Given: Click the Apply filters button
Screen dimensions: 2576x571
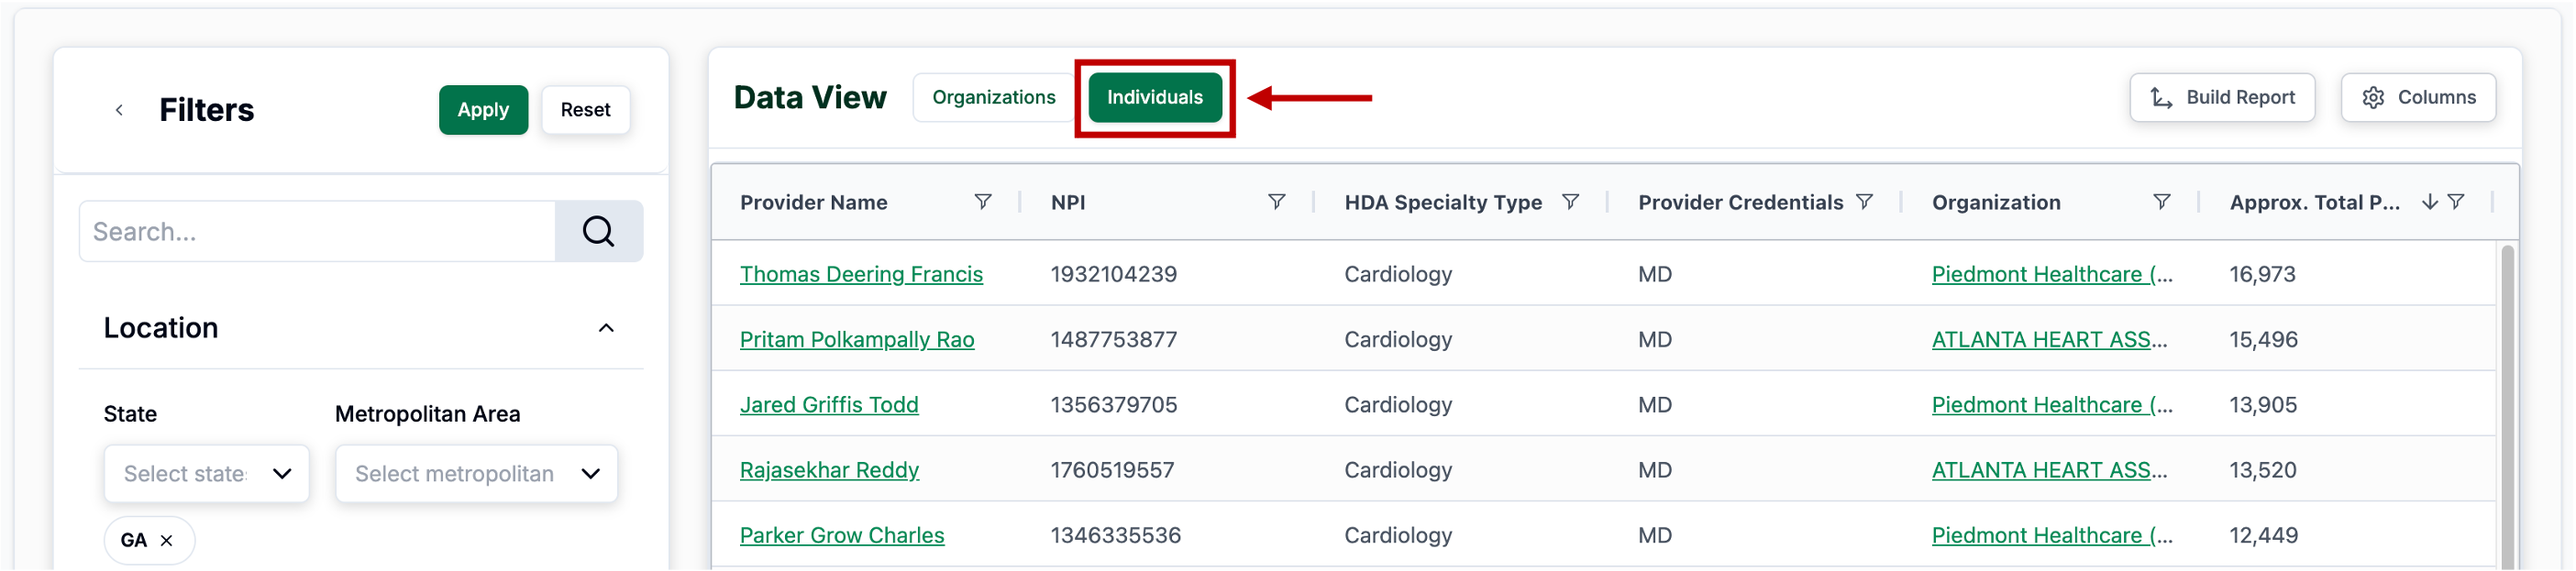Looking at the screenshot, I should click(x=483, y=110).
